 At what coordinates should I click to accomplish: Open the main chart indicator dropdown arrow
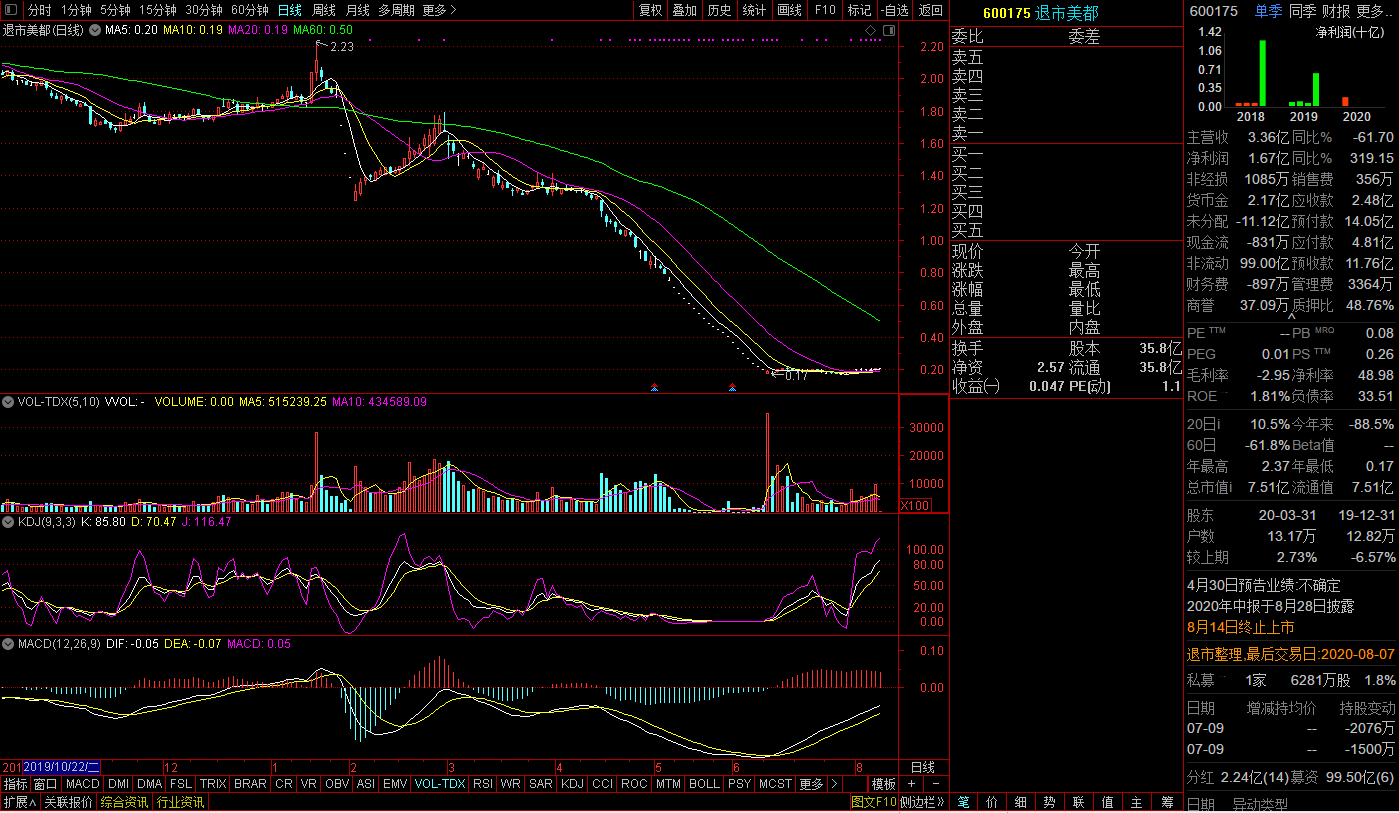(95, 31)
